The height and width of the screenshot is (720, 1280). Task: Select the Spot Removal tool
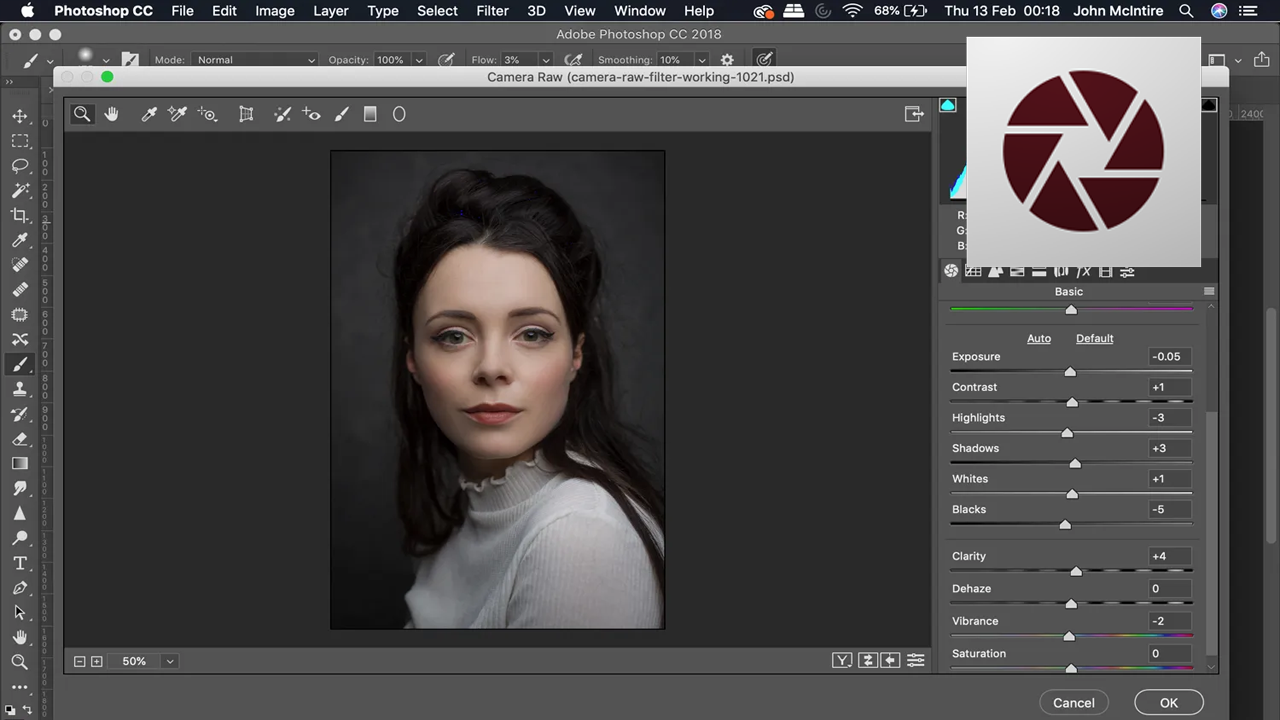point(282,114)
